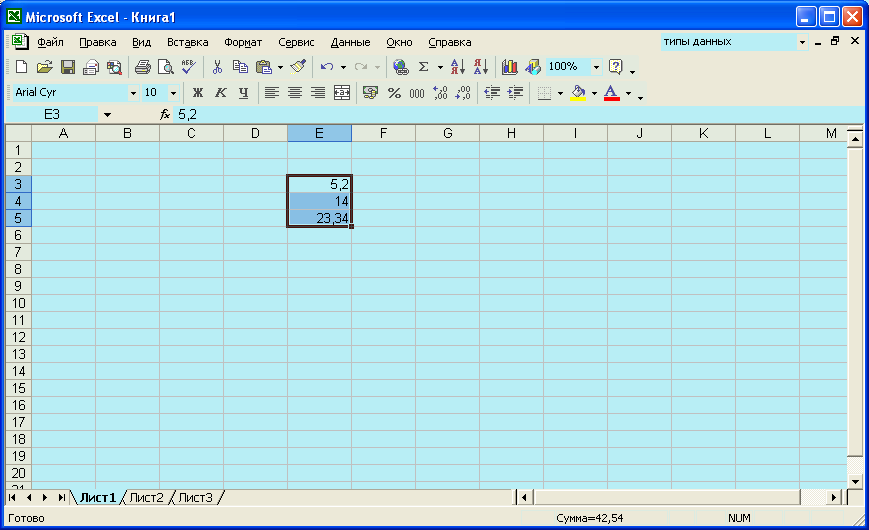869x530 pixels.
Task: Paste from clipboard icon
Action: [x=264, y=67]
